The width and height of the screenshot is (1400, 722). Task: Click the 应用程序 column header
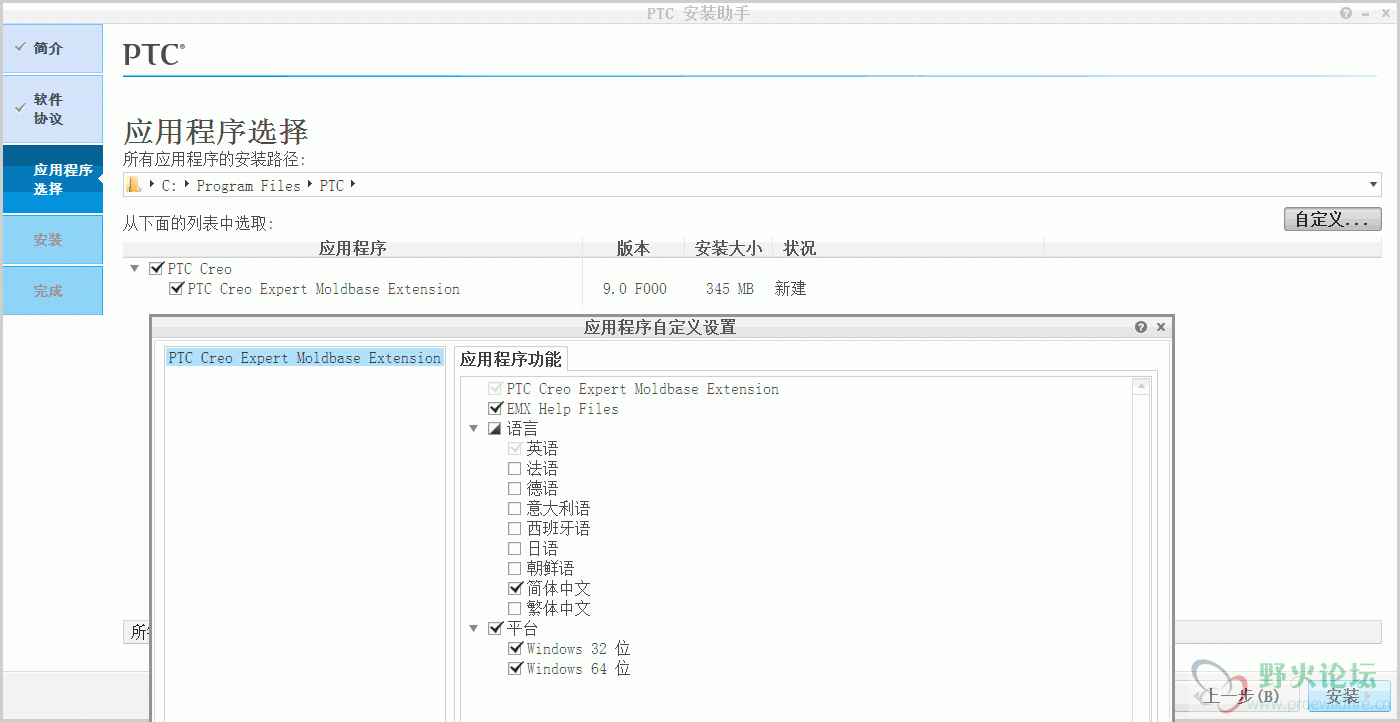[352, 248]
